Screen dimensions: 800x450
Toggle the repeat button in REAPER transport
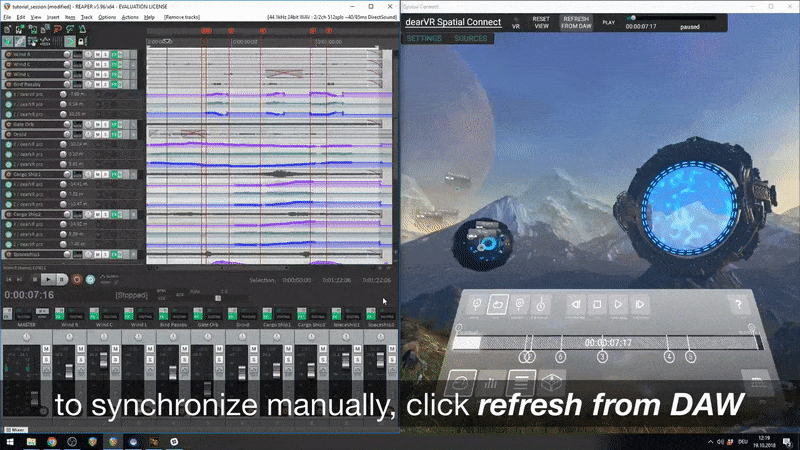click(x=90, y=280)
